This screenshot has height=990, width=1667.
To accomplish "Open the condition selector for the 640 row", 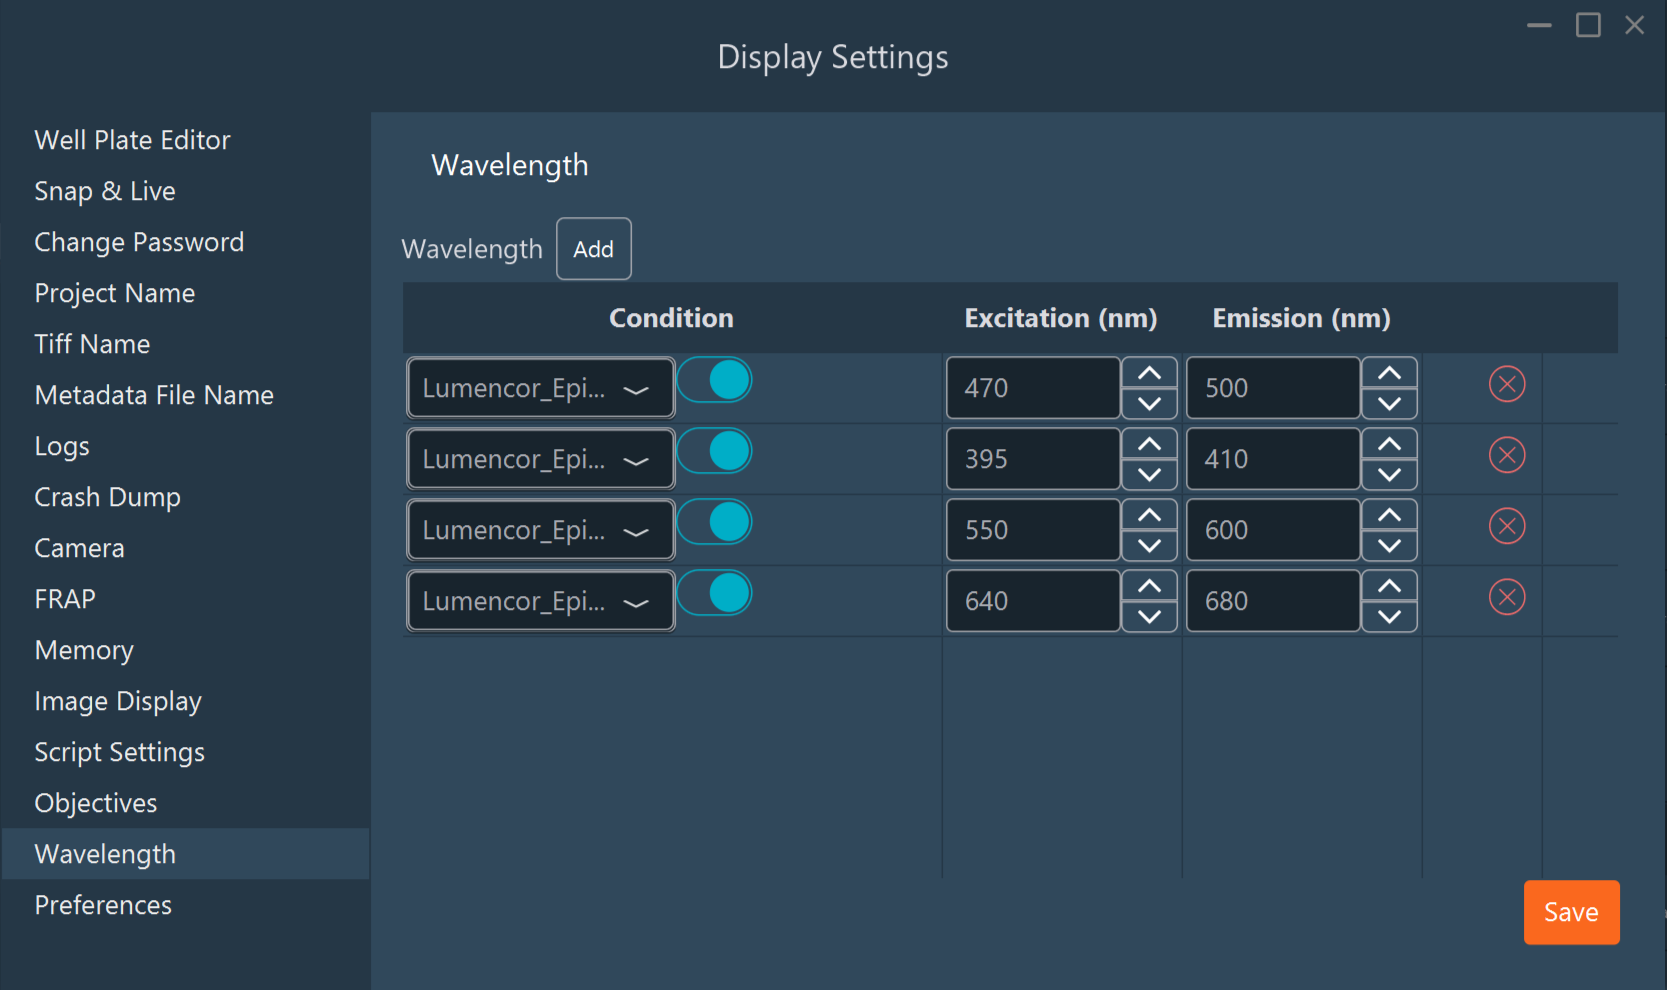I will 539,600.
